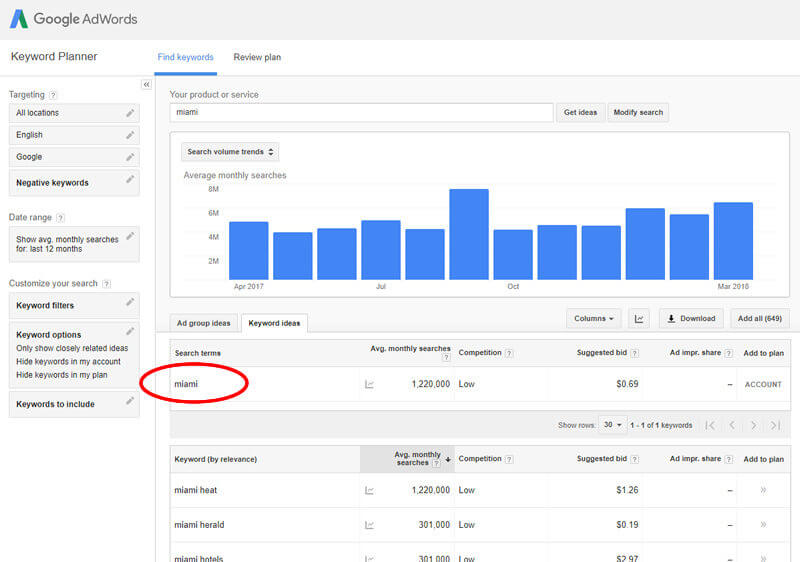Viewport: 800px width, 562px height.
Task: Click the Add all (649) button
Action: (x=759, y=318)
